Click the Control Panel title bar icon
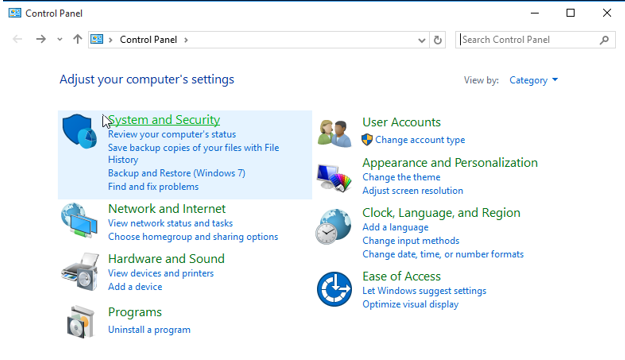This screenshot has width=625, height=360. (15, 13)
